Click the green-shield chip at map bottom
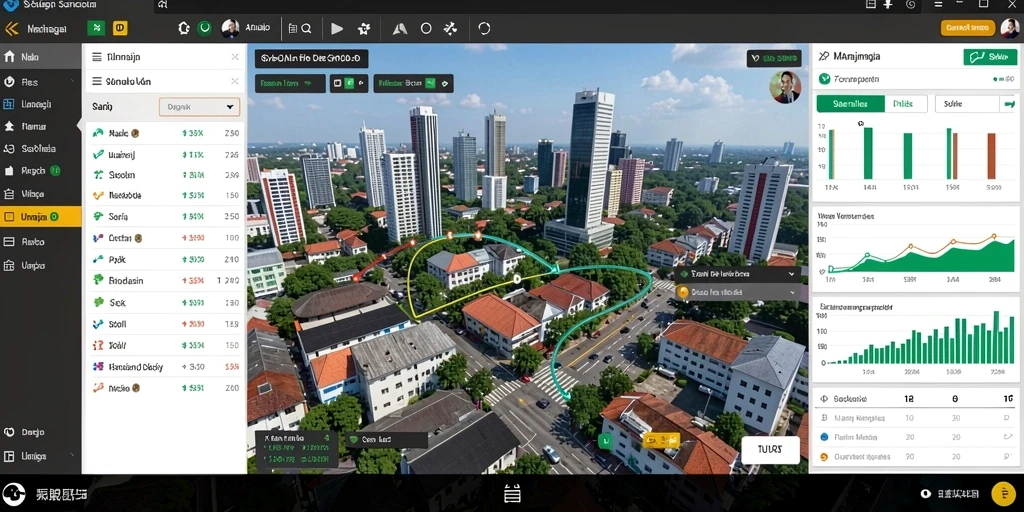 tap(387, 440)
